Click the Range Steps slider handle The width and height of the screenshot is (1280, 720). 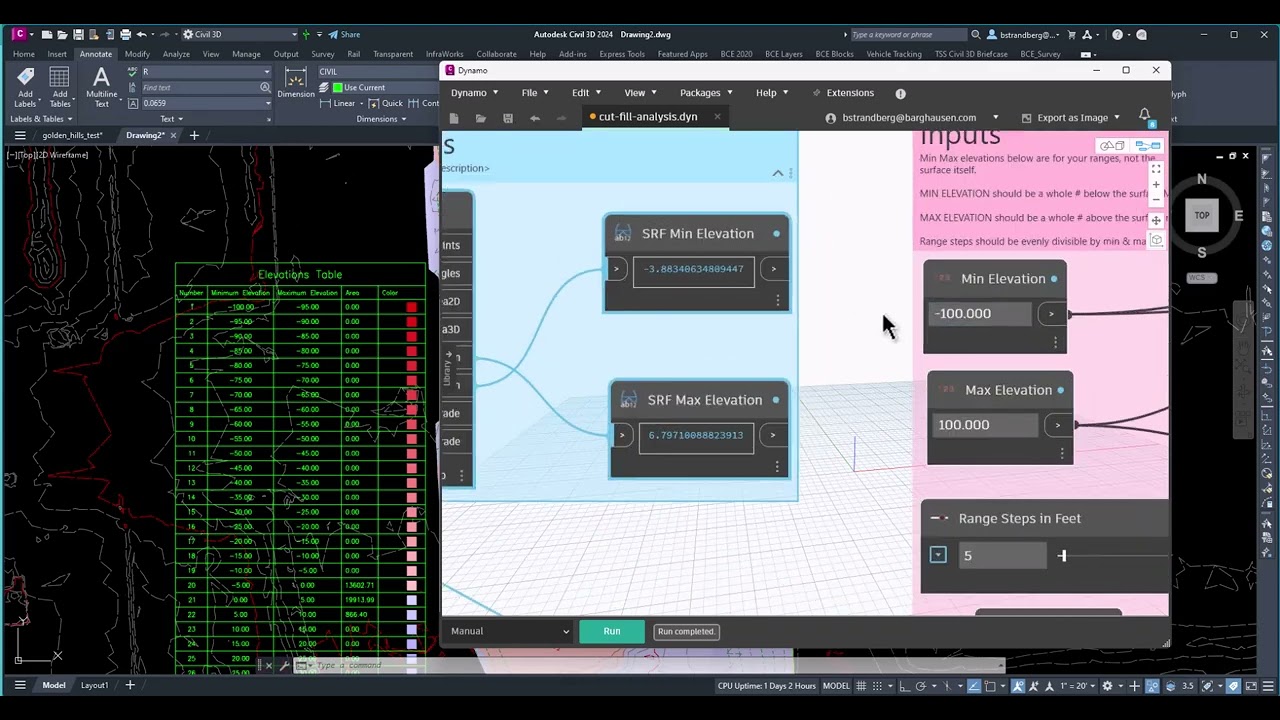1062,556
